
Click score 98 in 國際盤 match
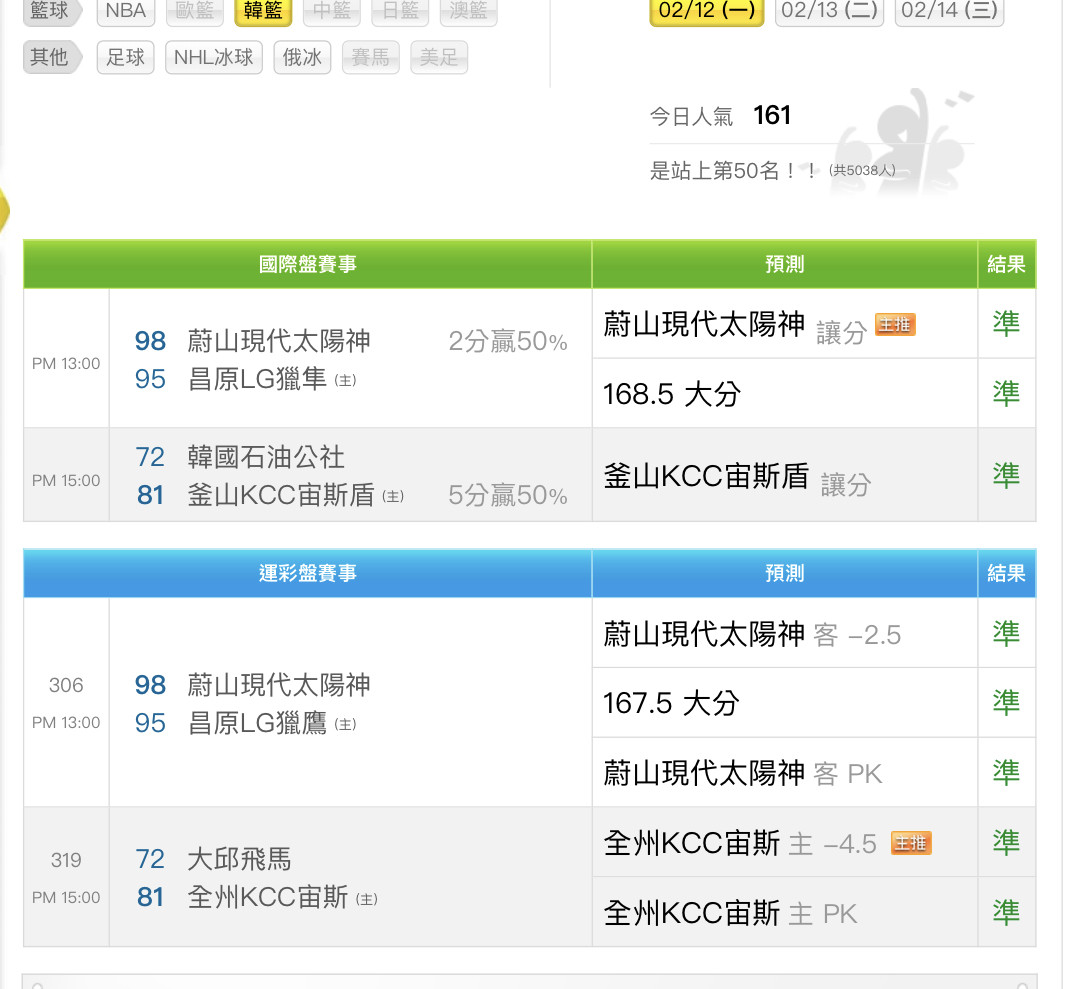click(x=150, y=341)
